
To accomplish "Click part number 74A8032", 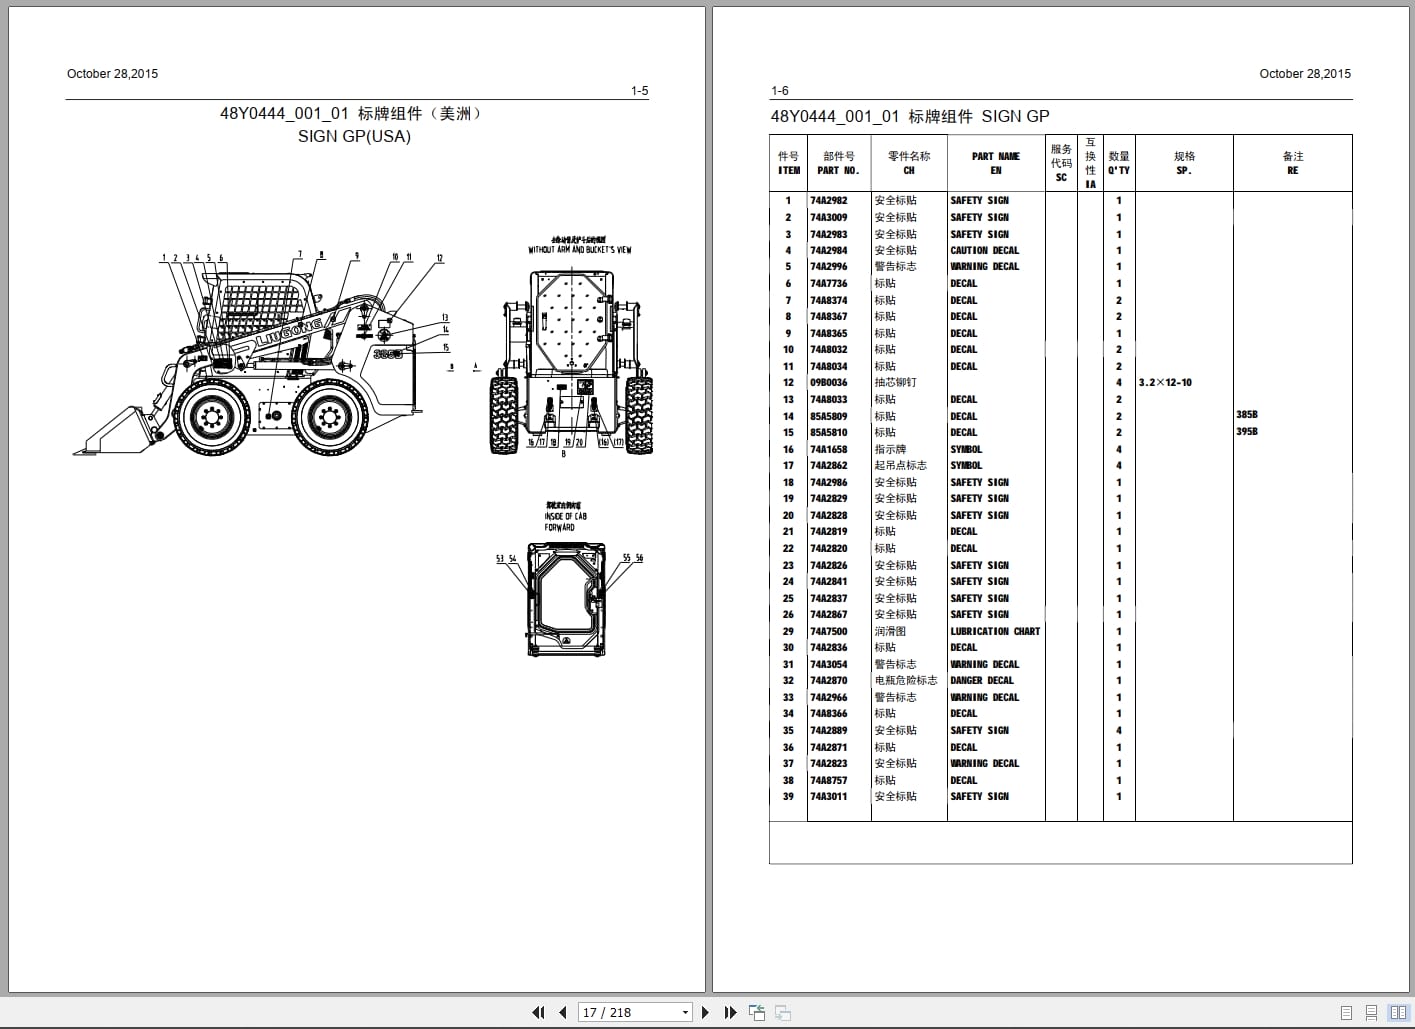I will point(828,350).
